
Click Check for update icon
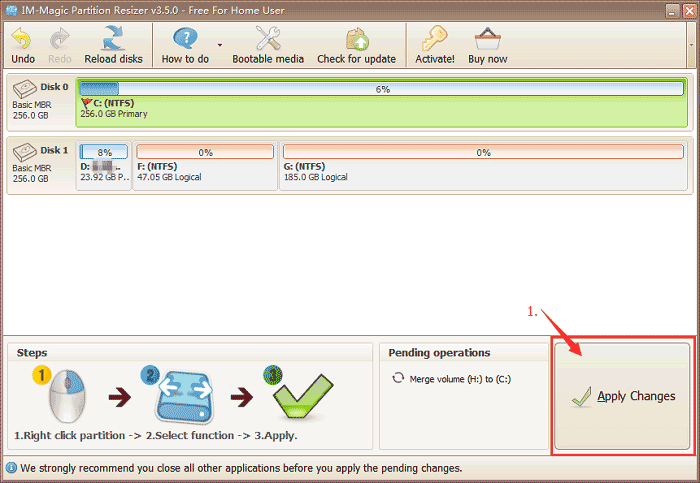[357, 39]
